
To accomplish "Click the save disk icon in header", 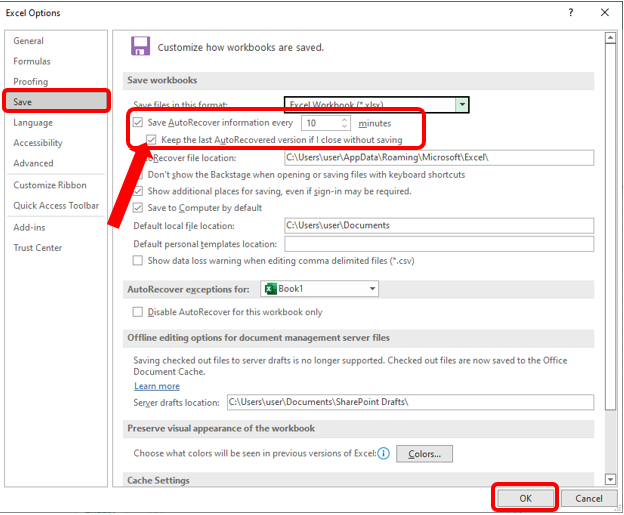I will point(141,46).
